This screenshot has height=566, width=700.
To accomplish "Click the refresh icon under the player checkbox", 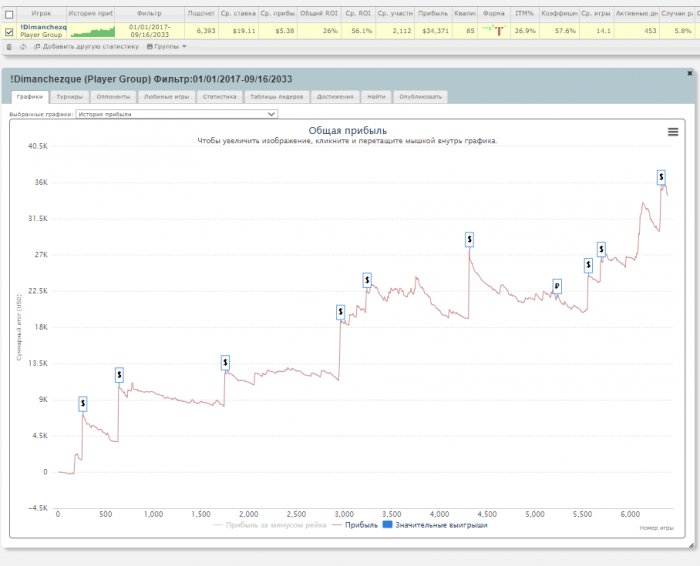I will 22,46.
